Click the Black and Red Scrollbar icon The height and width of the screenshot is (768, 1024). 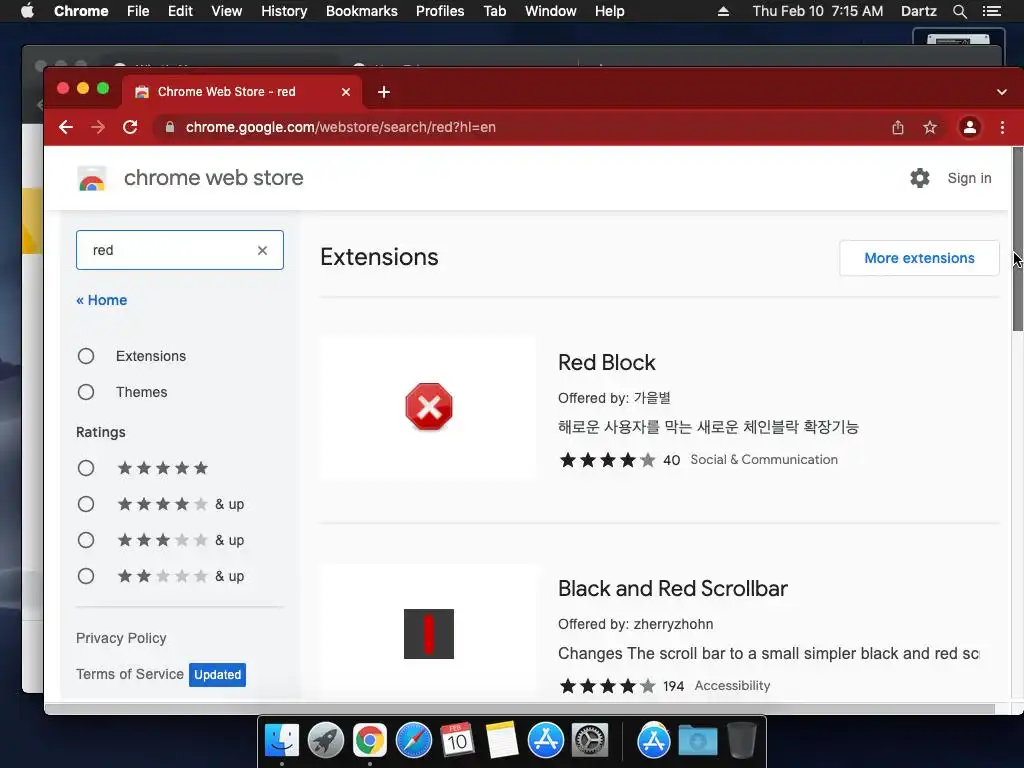point(428,633)
